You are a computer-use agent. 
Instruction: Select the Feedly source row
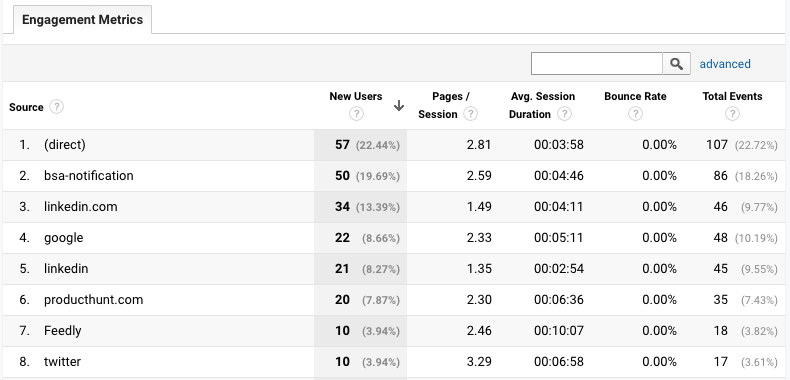point(394,331)
